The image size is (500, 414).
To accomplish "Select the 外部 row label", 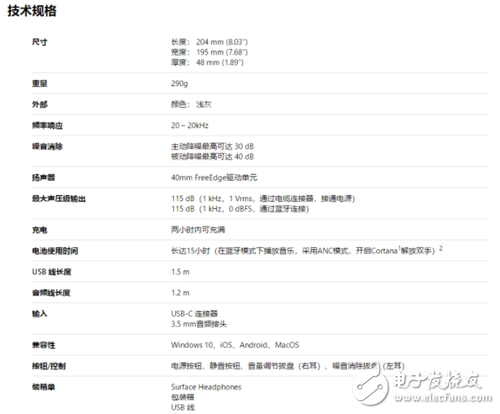I will pyautogui.click(x=40, y=104).
